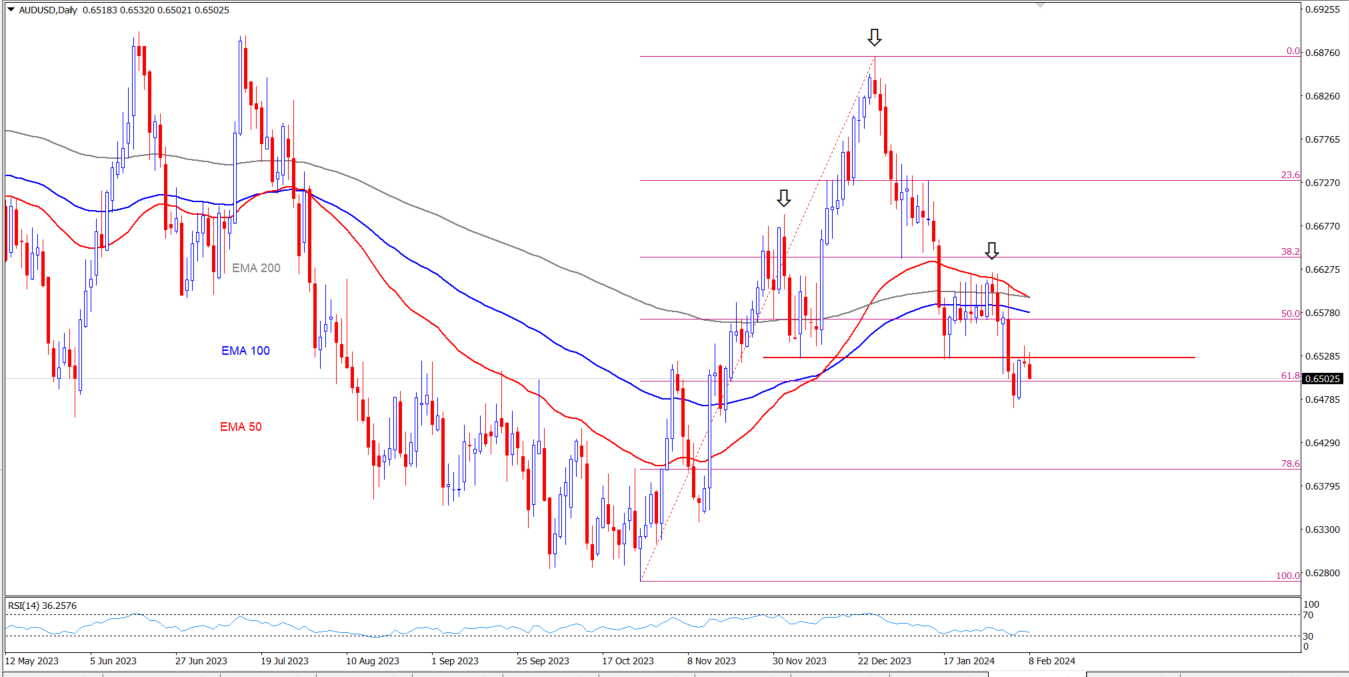Click the blue EMA 100 text label
Image resolution: width=1349 pixels, height=677 pixels.
(x=245, y=351)
